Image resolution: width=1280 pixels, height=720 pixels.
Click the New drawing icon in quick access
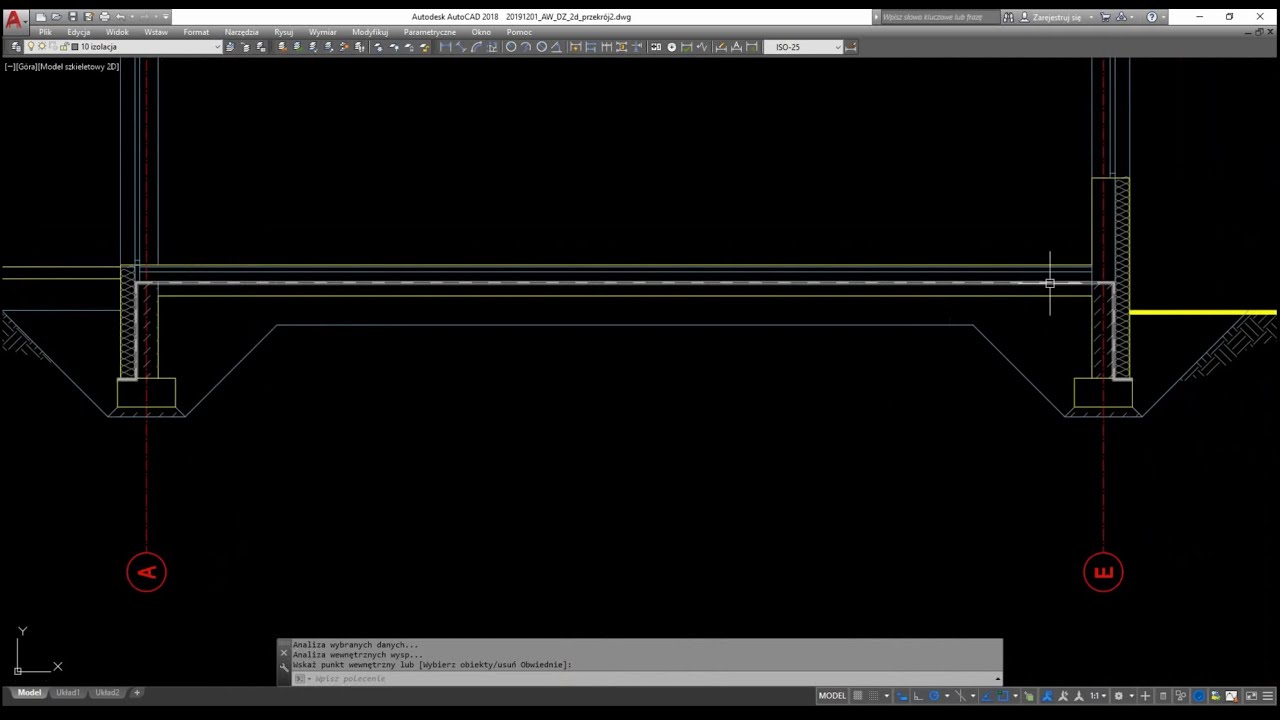(40, 17)
